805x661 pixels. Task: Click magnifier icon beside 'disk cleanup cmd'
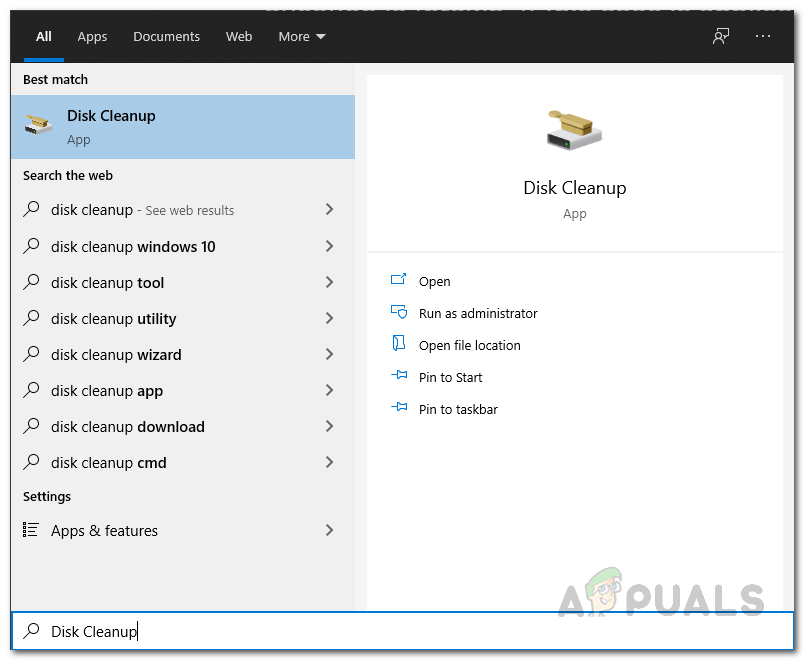(31, 462)
